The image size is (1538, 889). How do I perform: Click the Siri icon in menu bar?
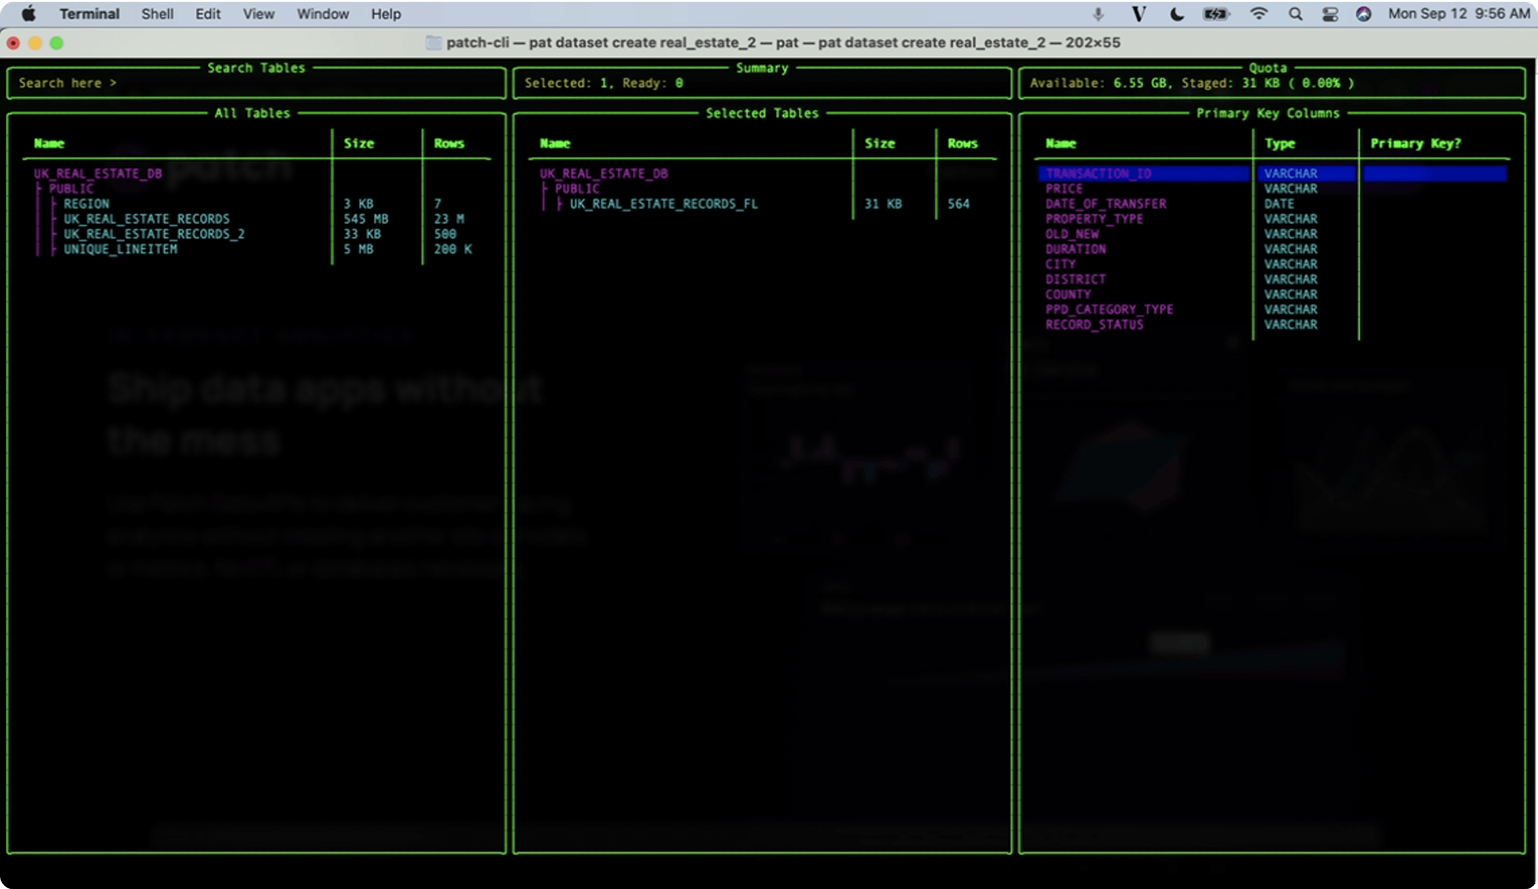1363,14
